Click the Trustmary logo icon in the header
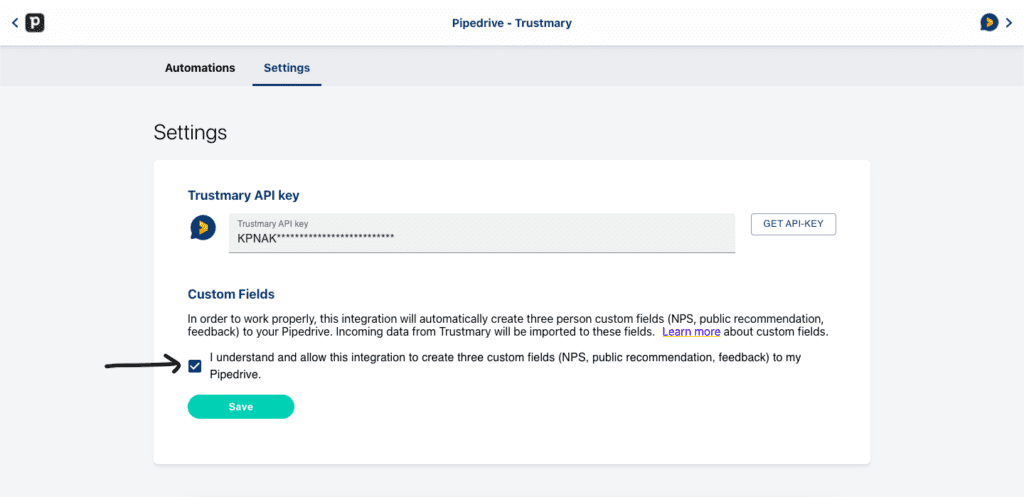The height and width of the screenshot is (497, 1024). click(x=989, y=23)
